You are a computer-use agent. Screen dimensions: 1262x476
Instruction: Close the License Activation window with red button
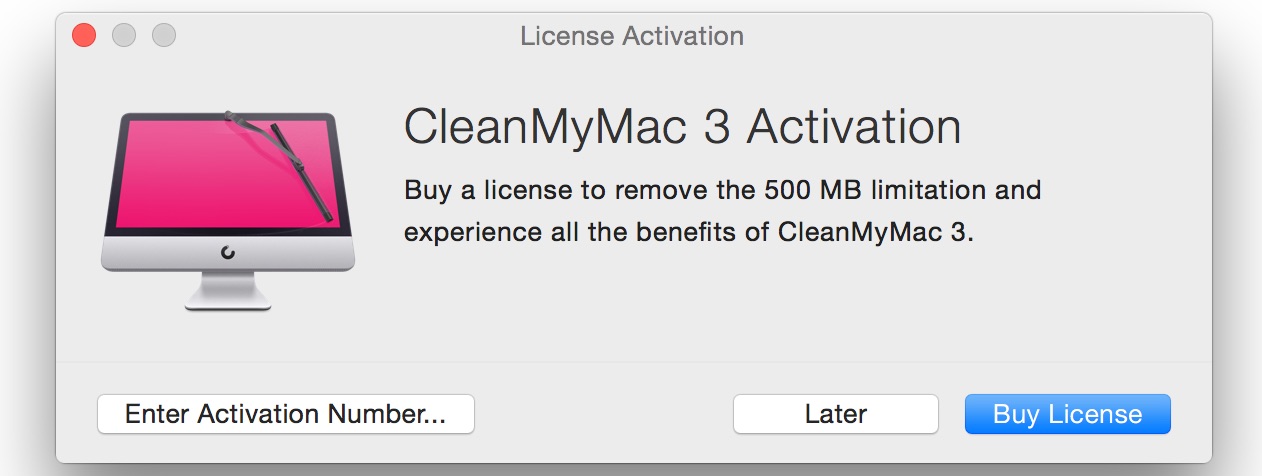[84, 36]
